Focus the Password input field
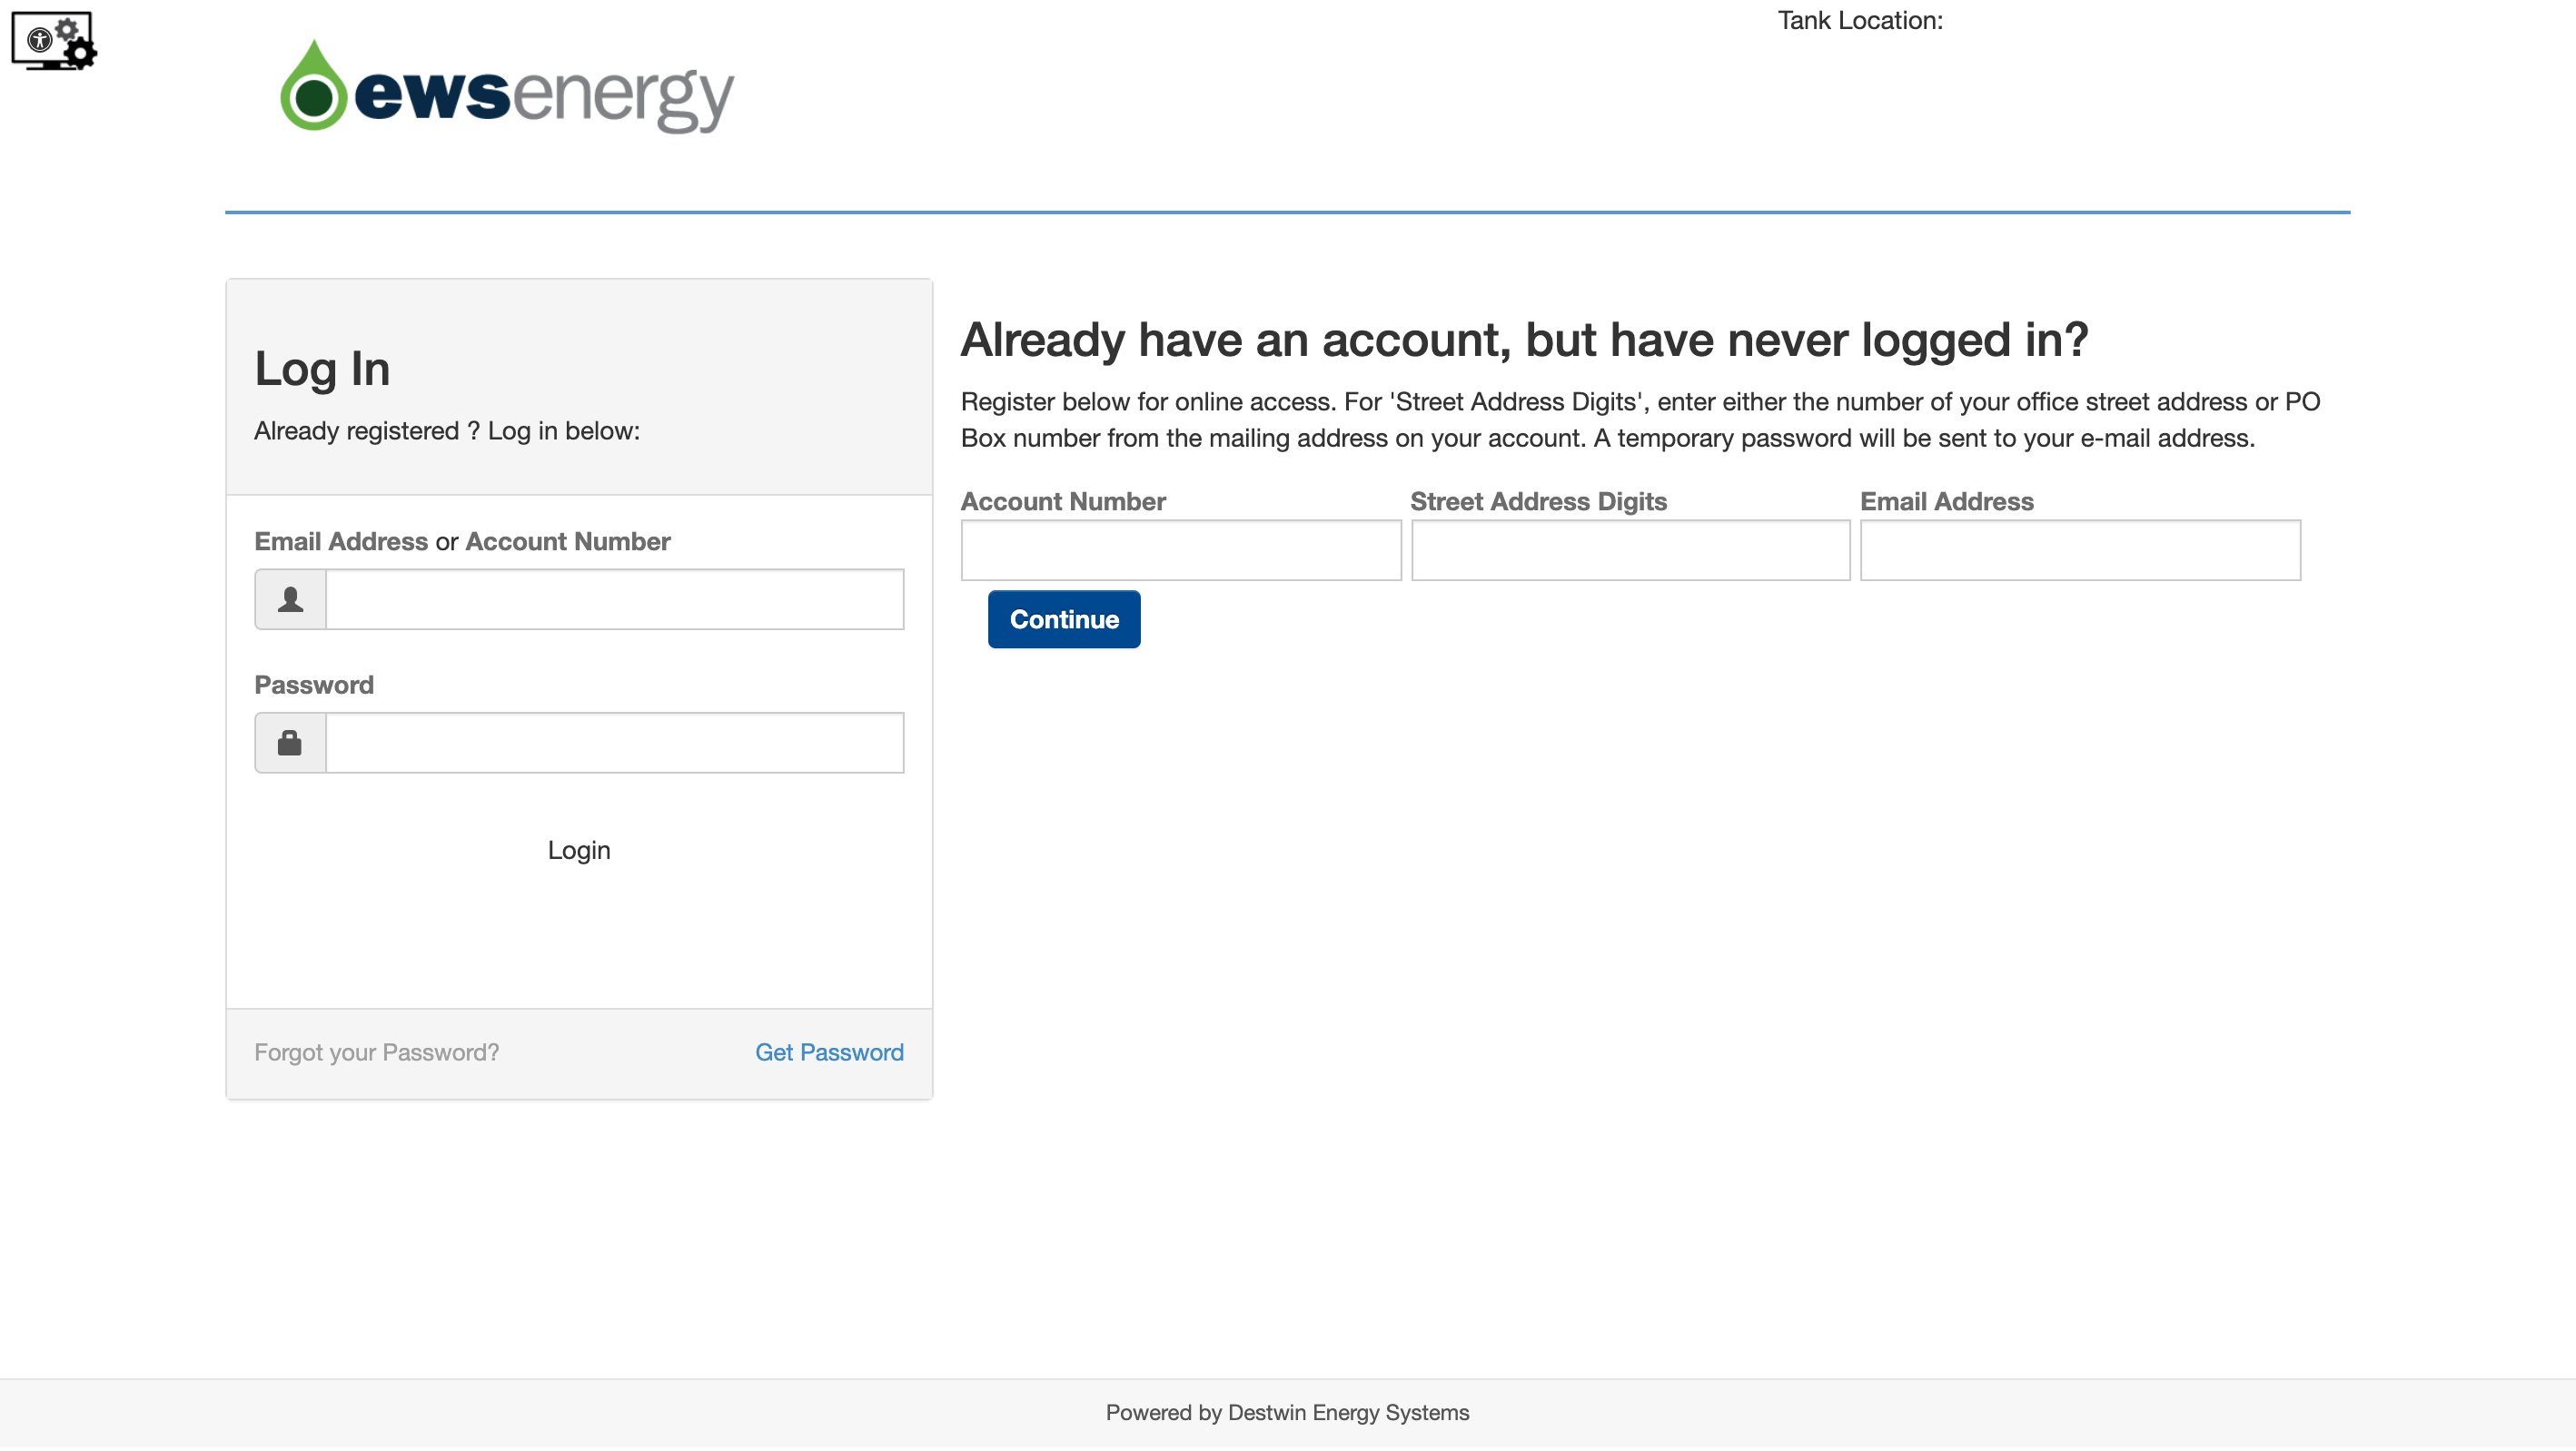This screenshot has height=1451, width=2576. tap(614, 743)
